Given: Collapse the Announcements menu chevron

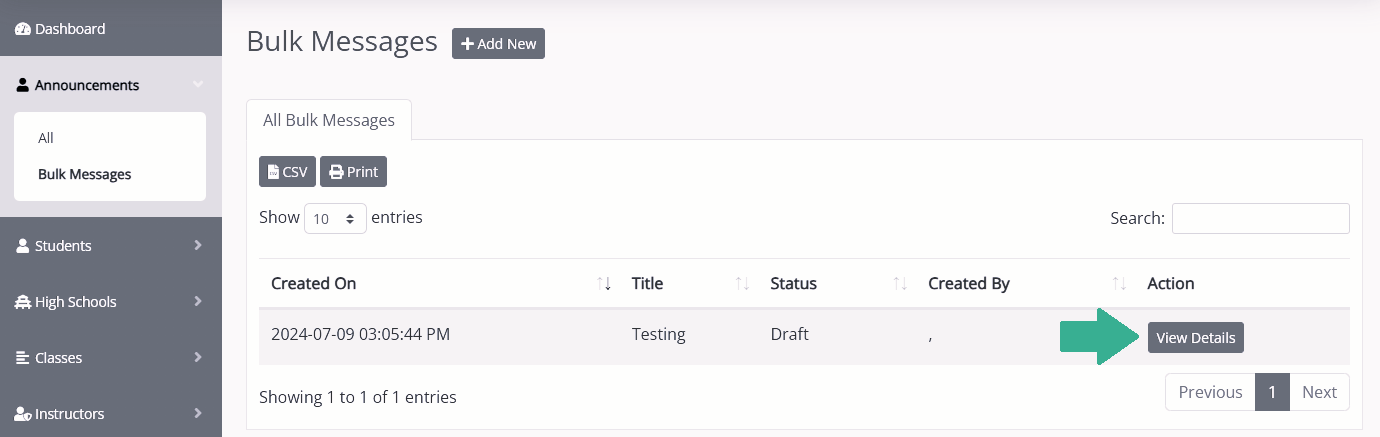Looking at the screenshot, I should pyautogui.click(x=198, y=85).
